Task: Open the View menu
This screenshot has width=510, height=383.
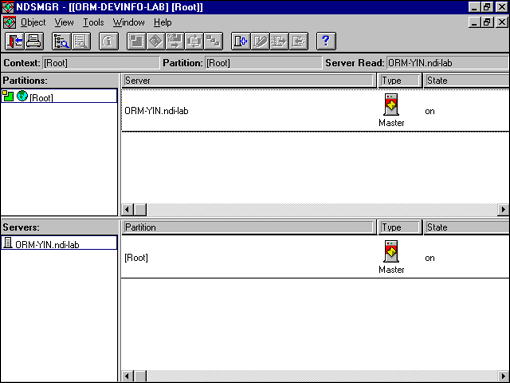Action: [x=64, y=23]
